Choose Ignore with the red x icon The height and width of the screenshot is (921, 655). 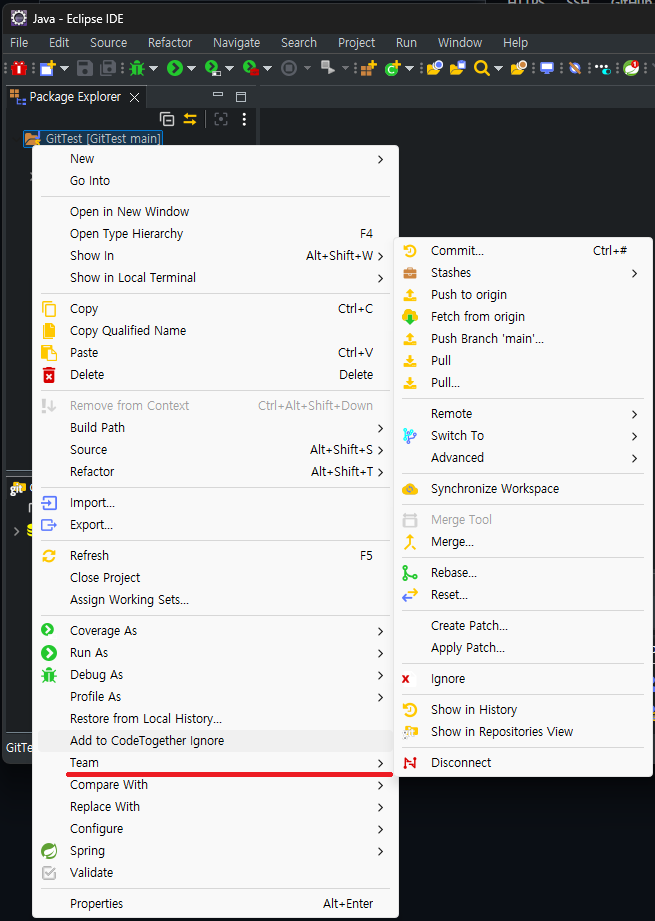(x=523, y=679)
